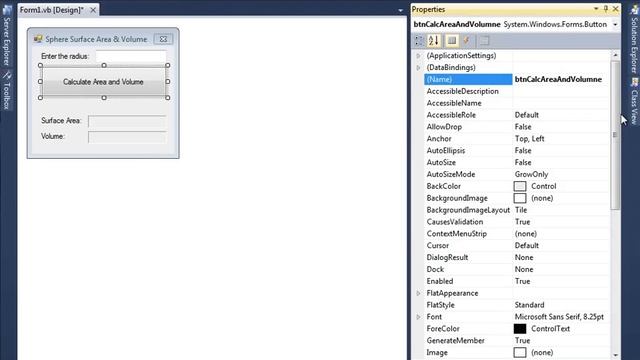This screenshot has width=640, height=360.
Task: Select the Sphere Surface Area & Volume title bar
Action: [96, 39]
